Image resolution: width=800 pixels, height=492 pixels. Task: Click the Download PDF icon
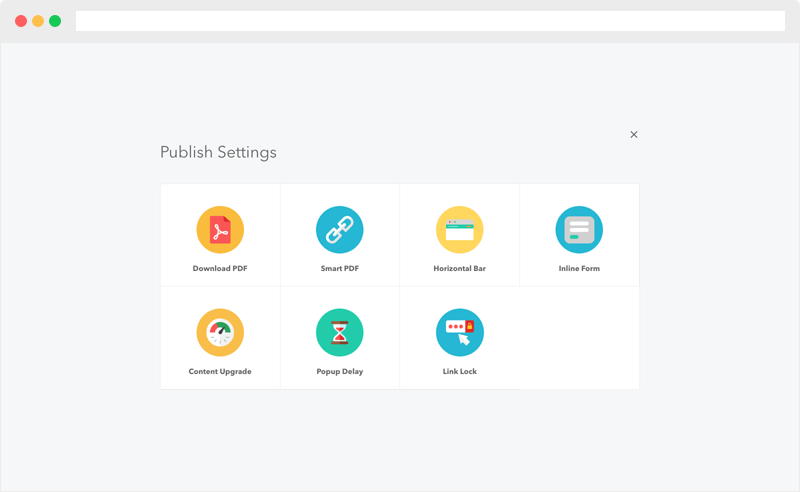coord(220,230)
